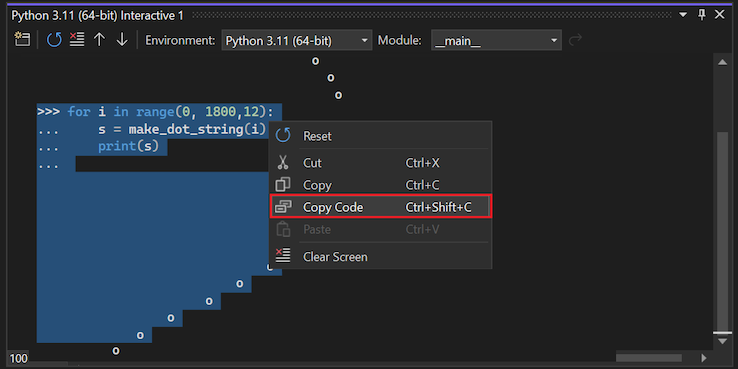Viewport: 738px width, 369px height.
Task: Click the previous history up arrow
Action: 99,40
